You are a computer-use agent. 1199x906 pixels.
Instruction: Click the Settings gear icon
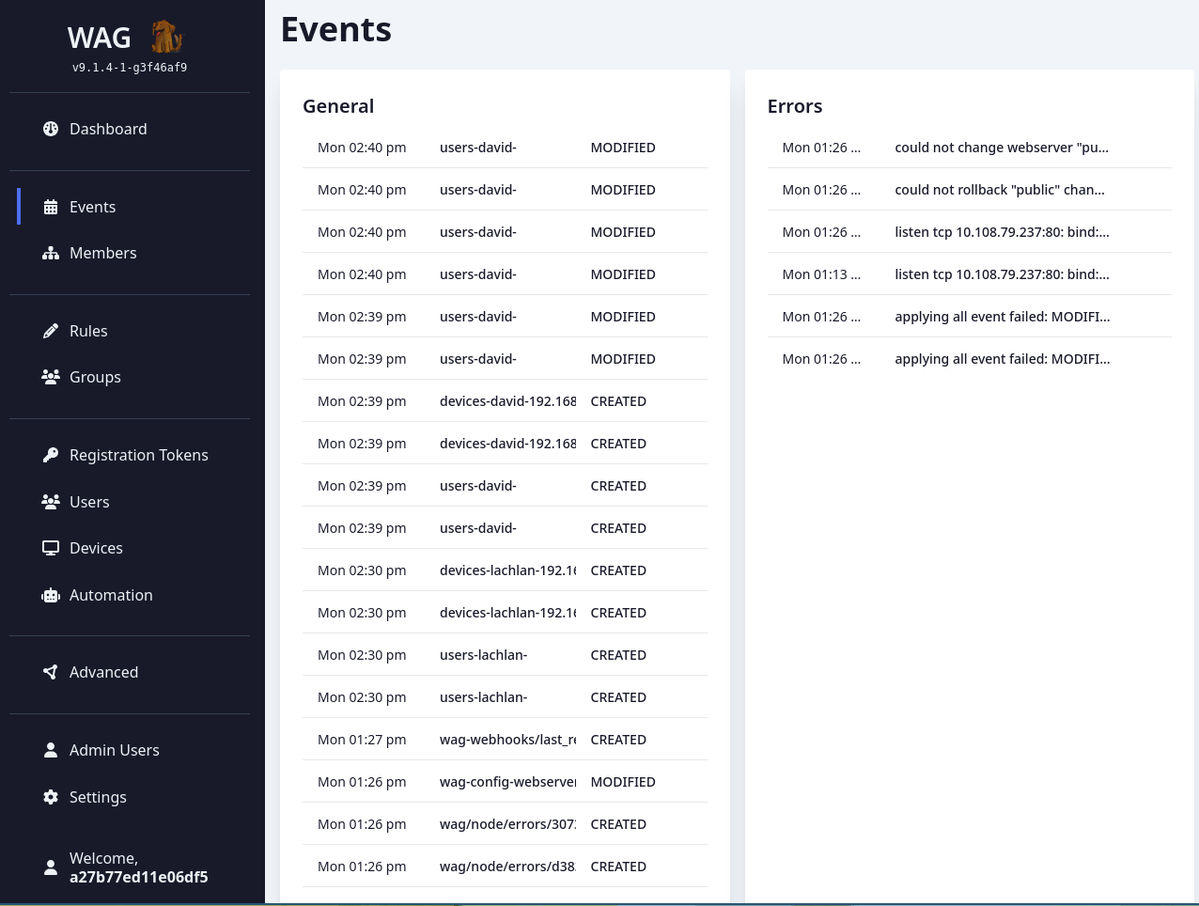coord(51,797)
